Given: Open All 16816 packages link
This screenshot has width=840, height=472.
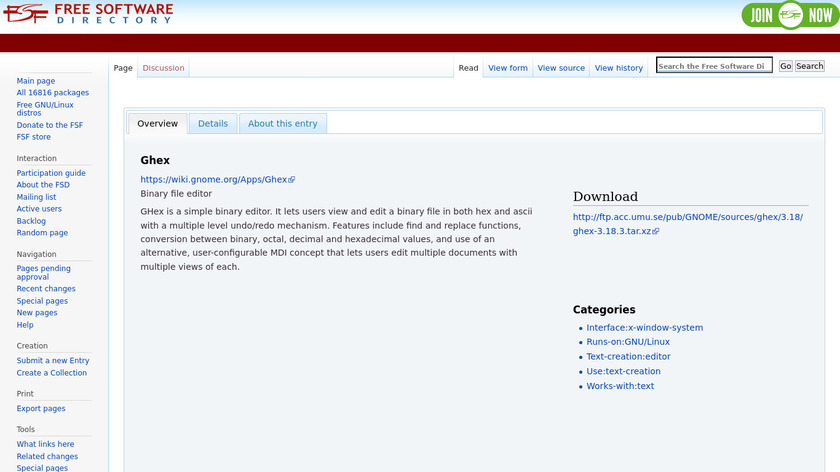Looking at the screenshot, I should [52, 93].
